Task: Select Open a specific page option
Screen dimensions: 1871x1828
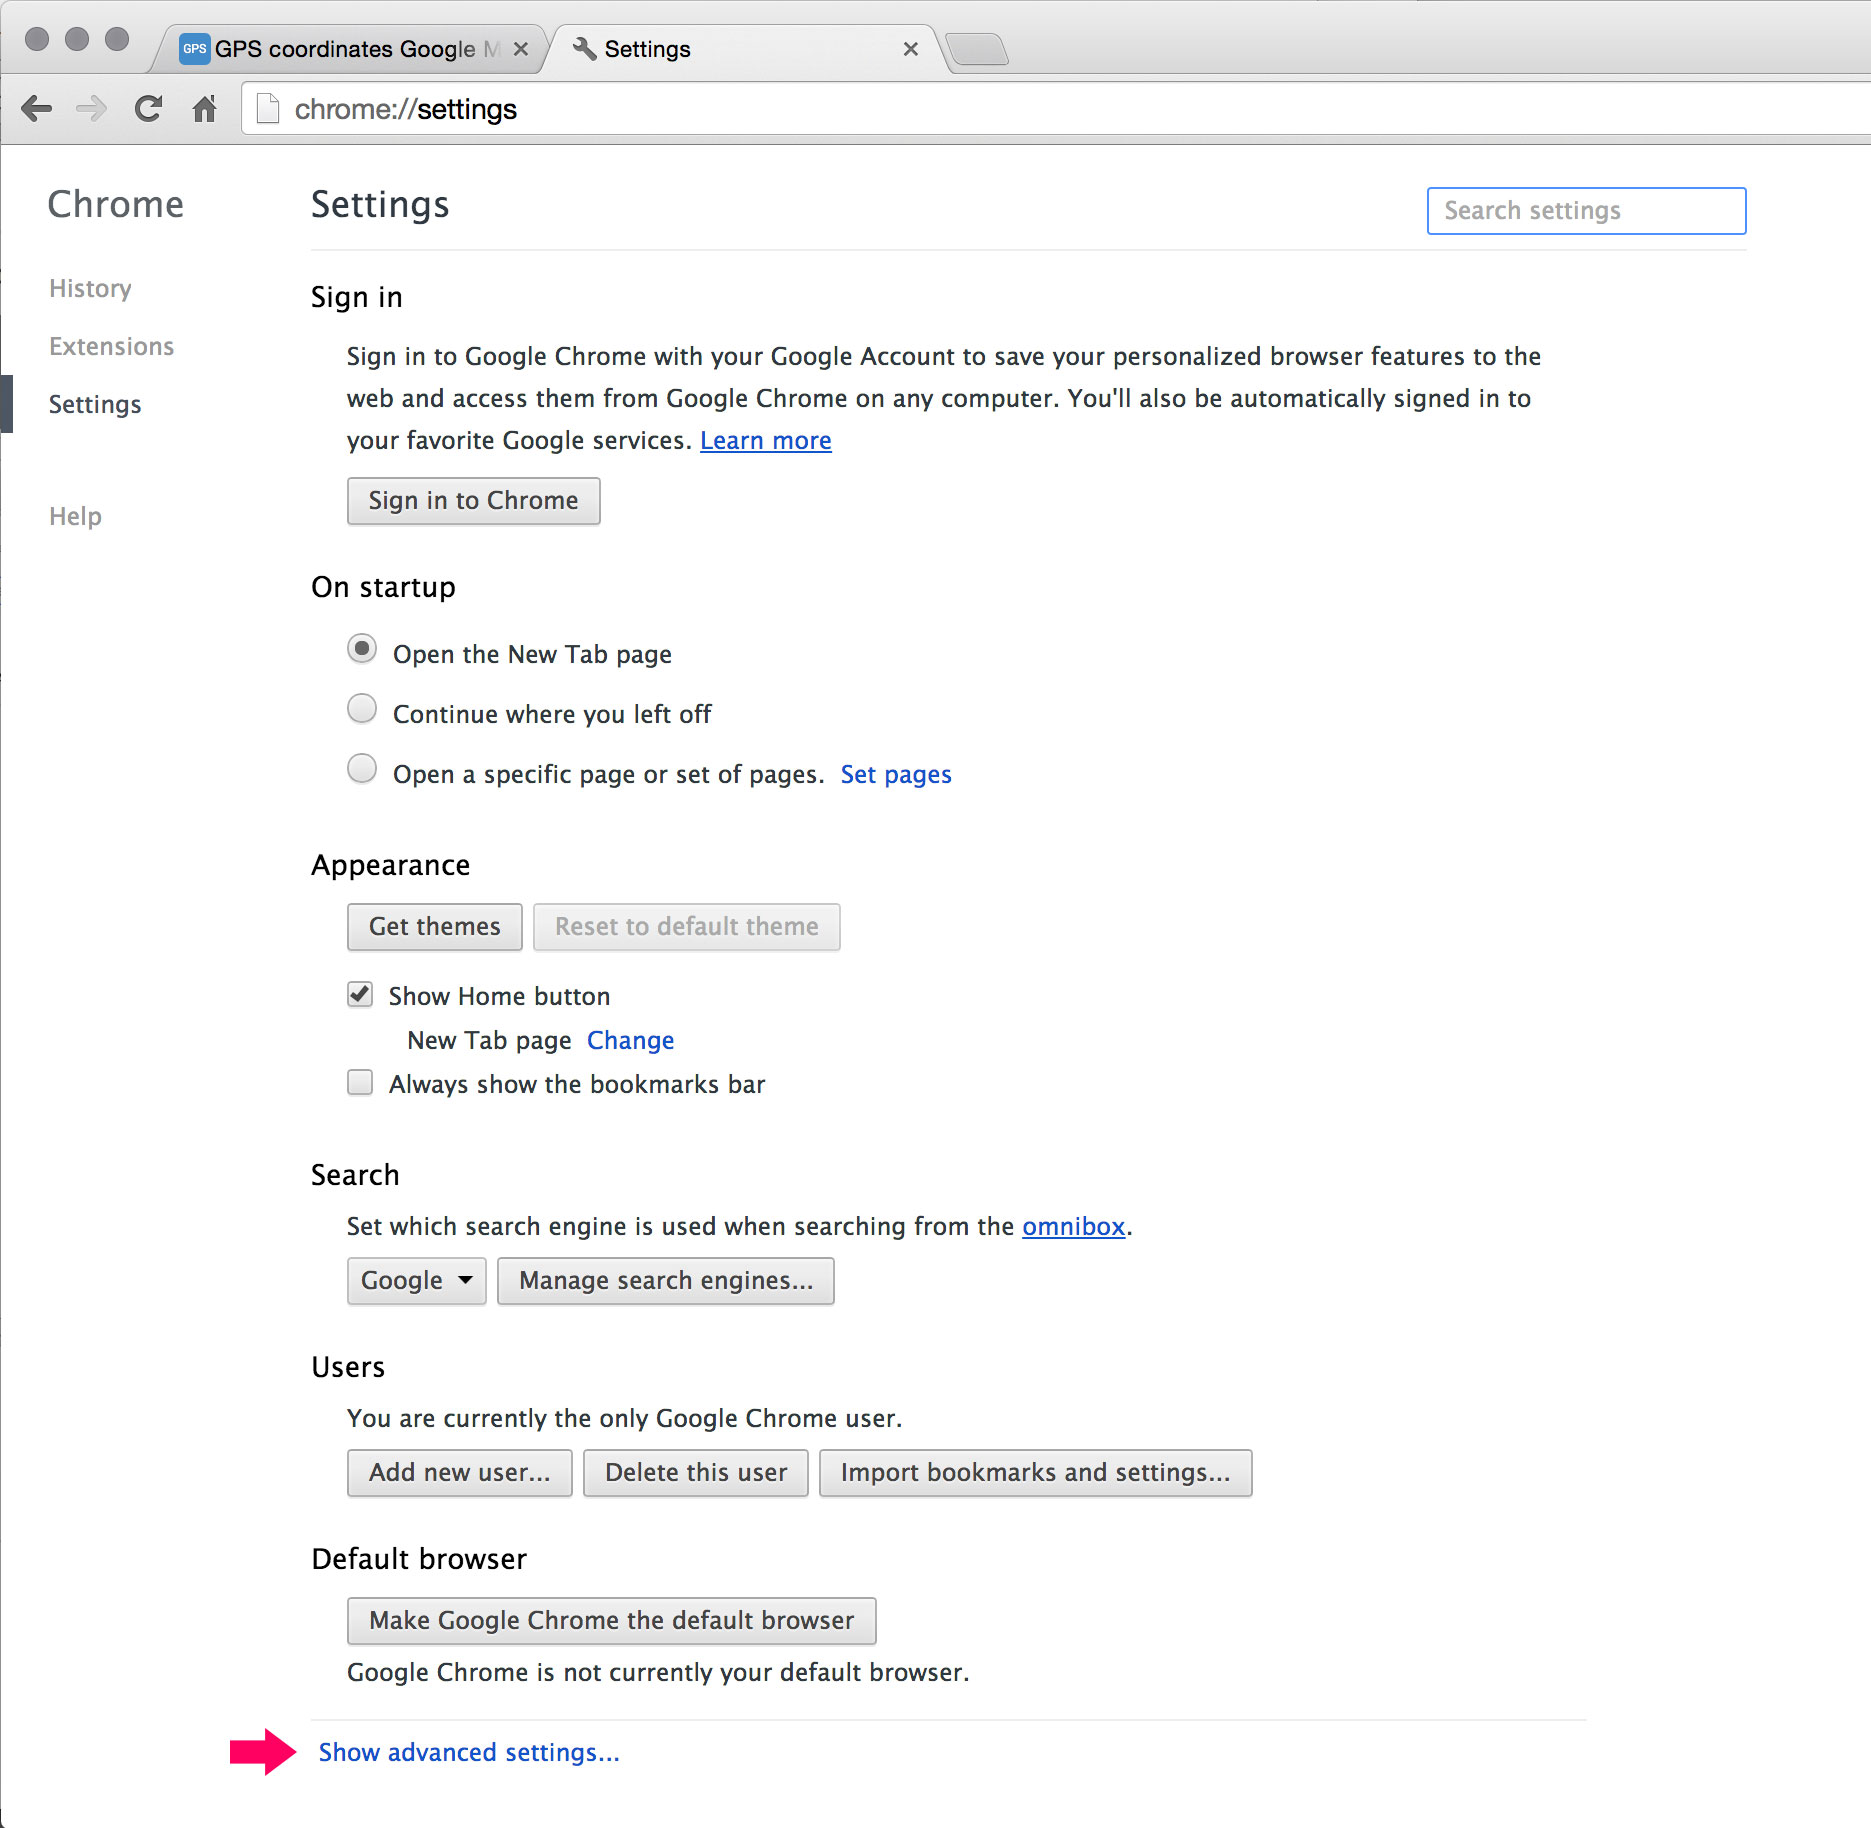Action: (362, 769)
